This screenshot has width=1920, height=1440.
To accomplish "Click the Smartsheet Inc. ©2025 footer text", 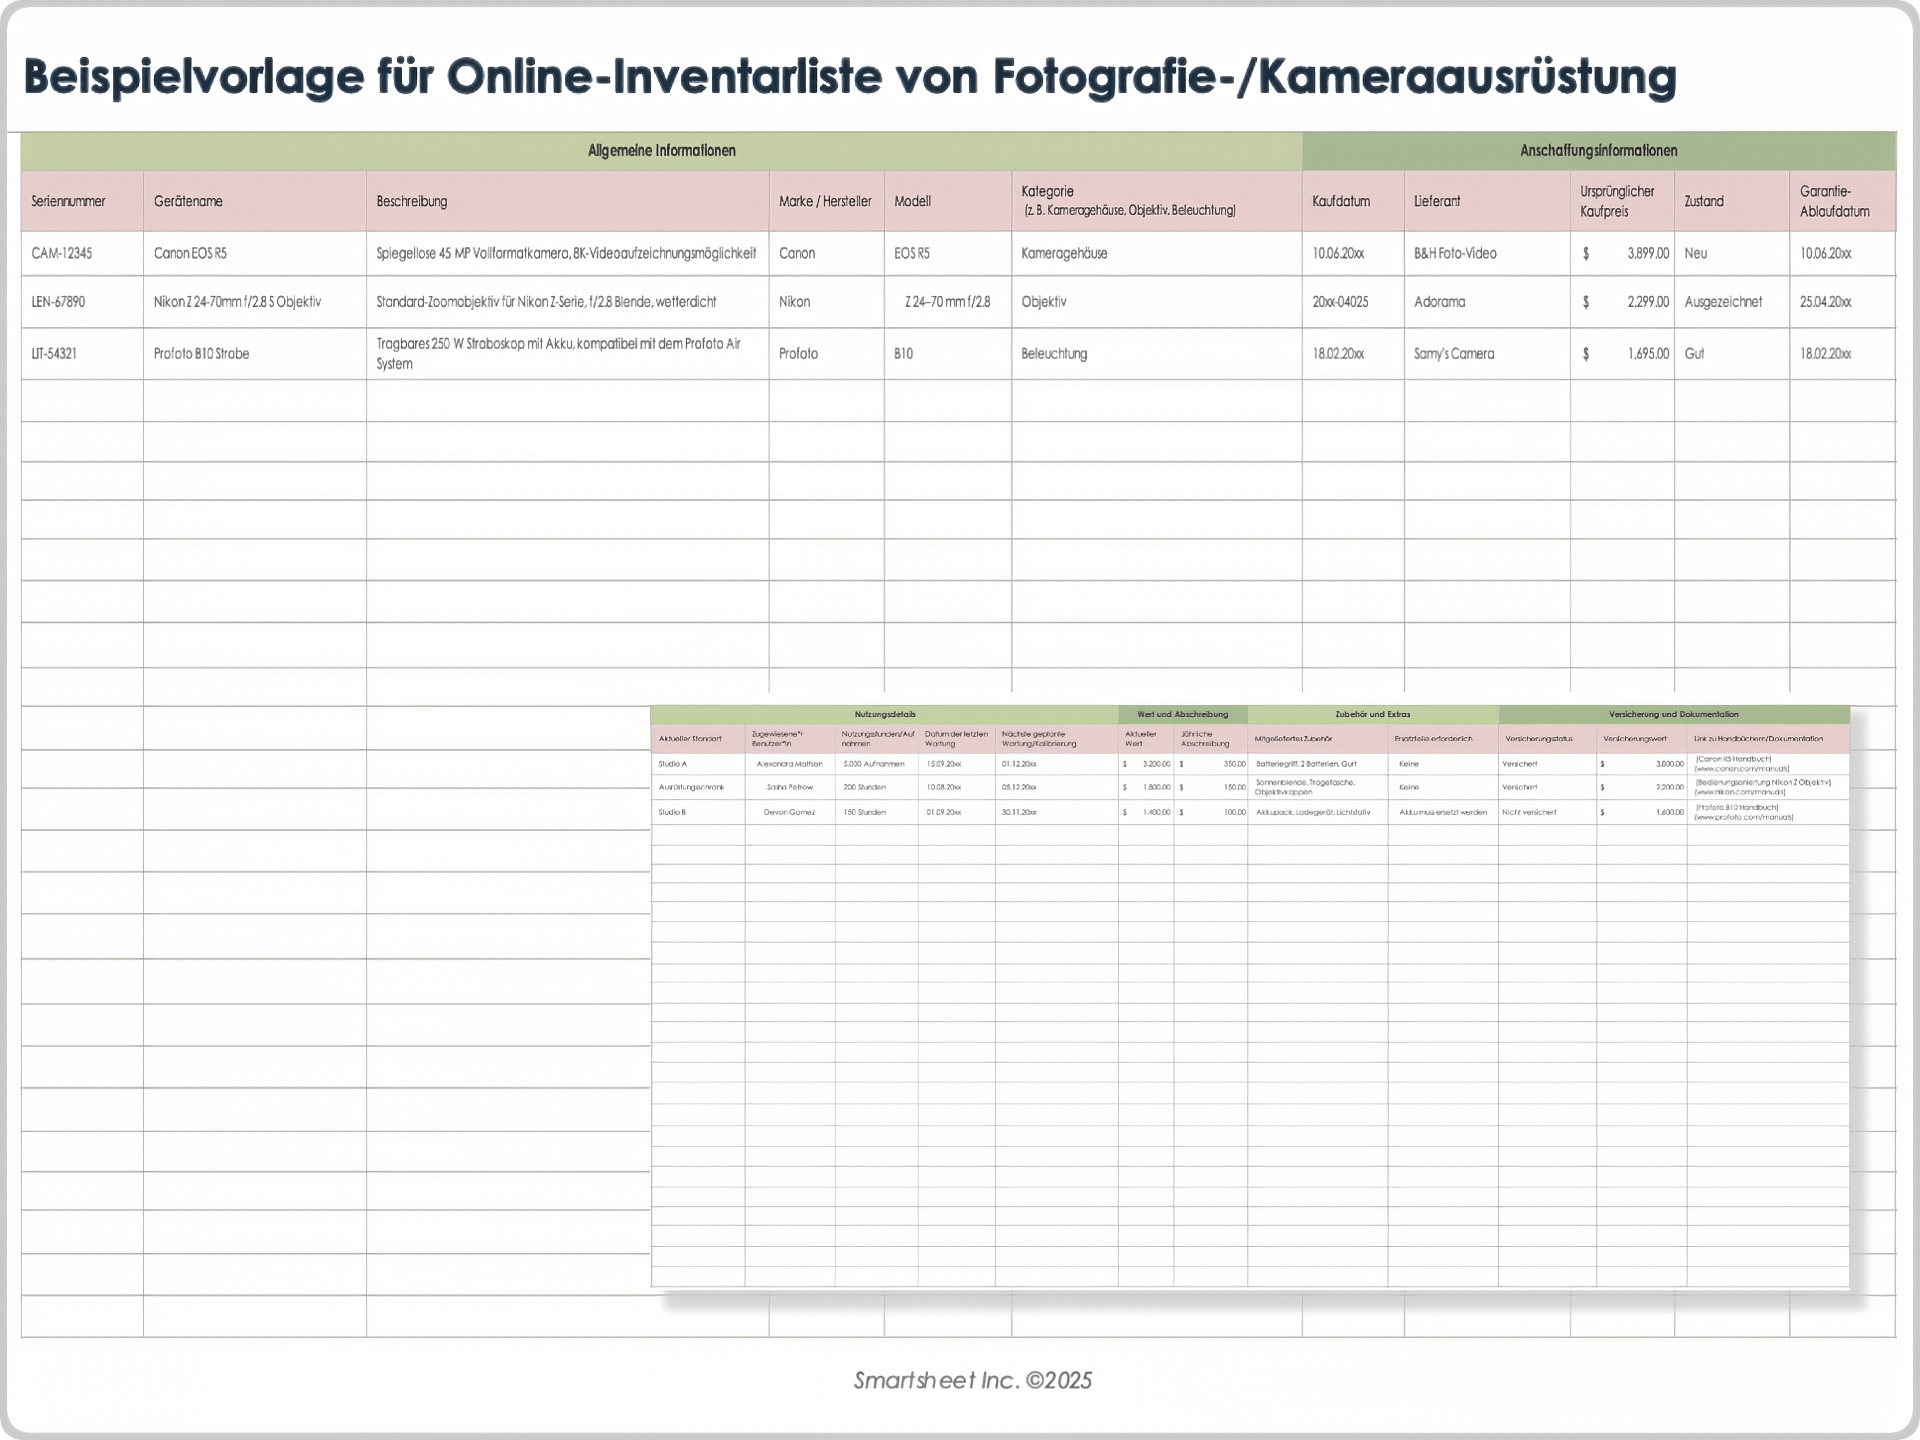I will point(972,1381).
